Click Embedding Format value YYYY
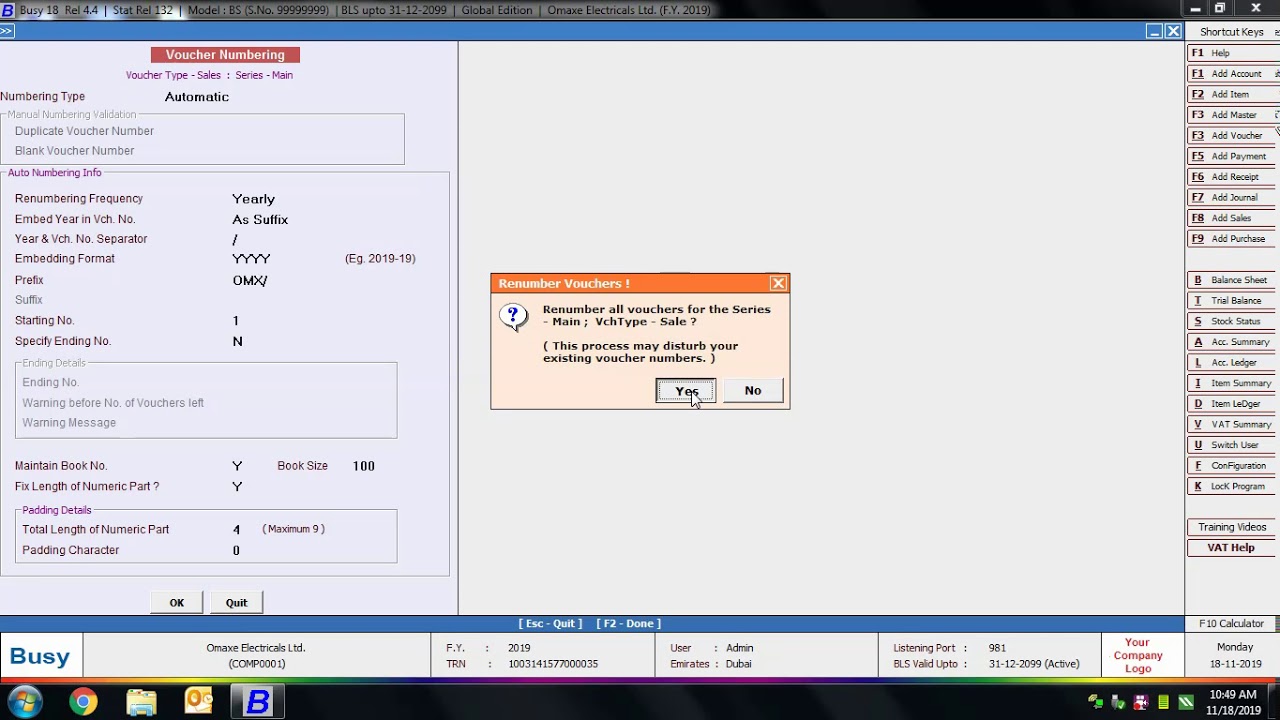1280x720 pixels. 251,259
